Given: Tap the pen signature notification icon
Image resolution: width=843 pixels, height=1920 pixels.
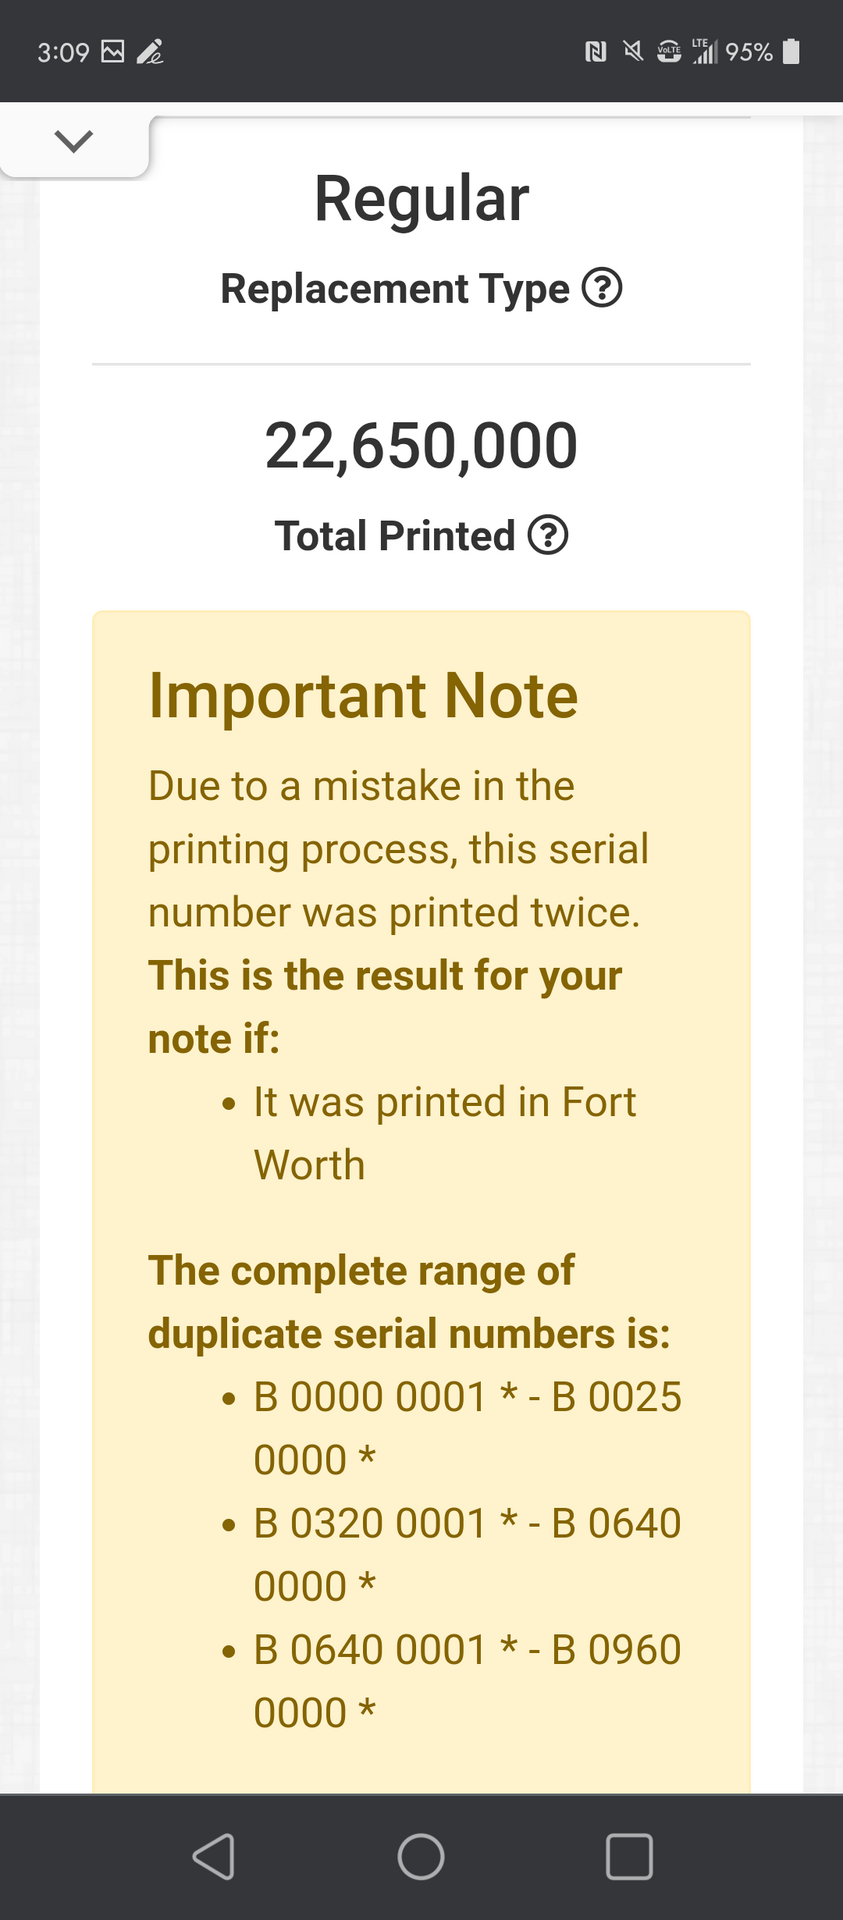Looking at the screenshot, I should coord(150,51).
